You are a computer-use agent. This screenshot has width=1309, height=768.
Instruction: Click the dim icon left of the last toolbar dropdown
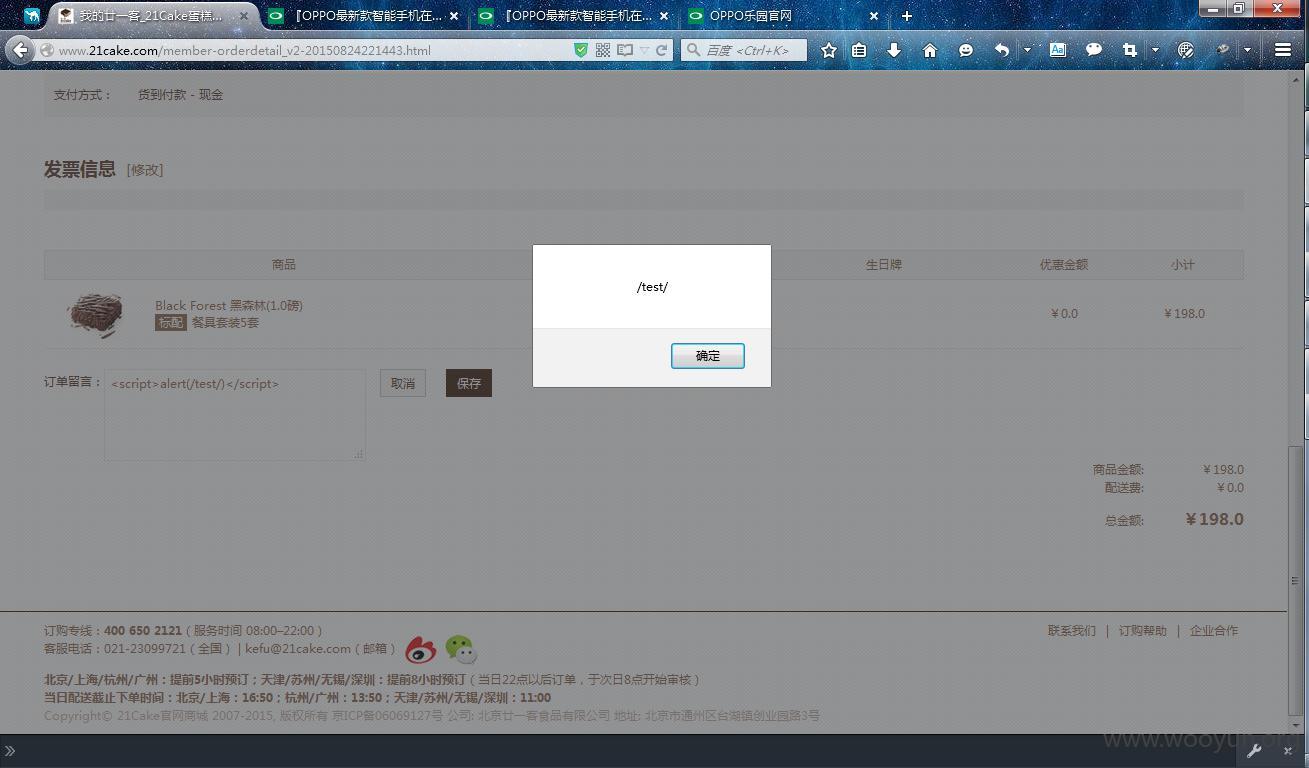point(1222,50)
